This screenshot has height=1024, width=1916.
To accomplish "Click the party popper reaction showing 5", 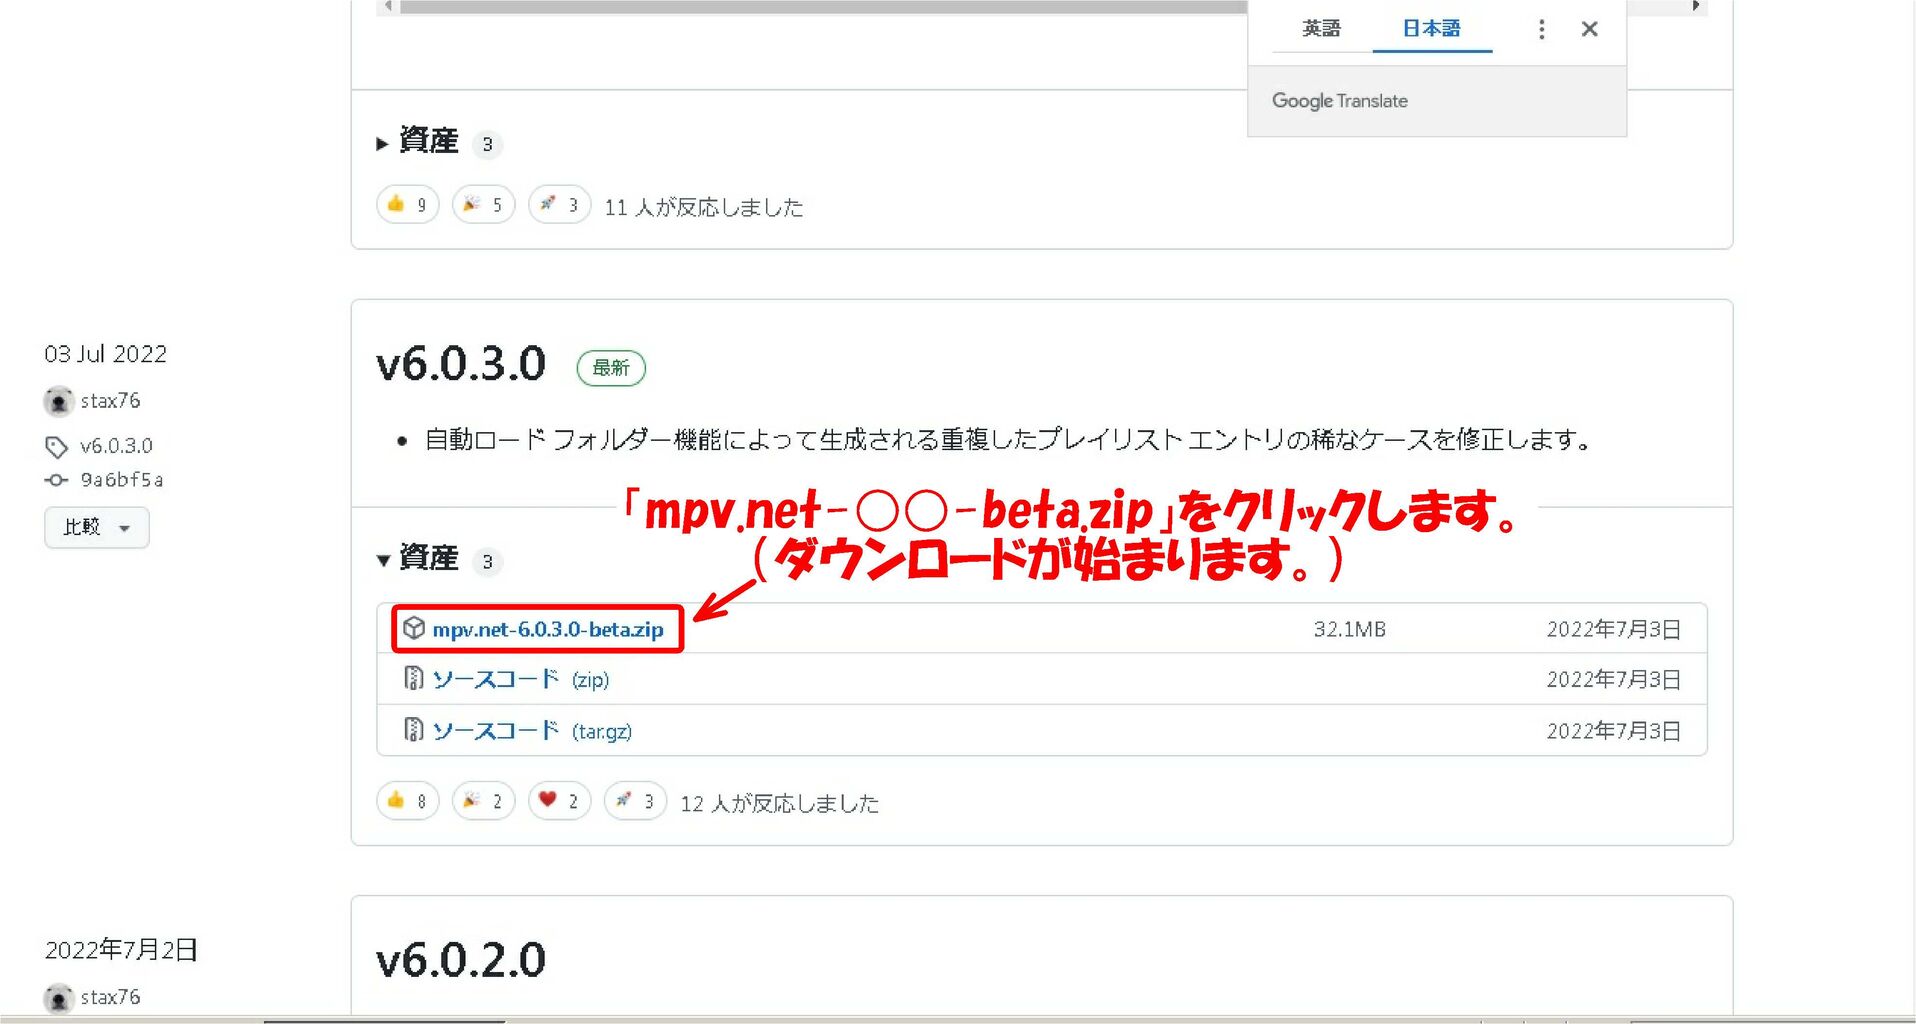I will pos(482,204).
